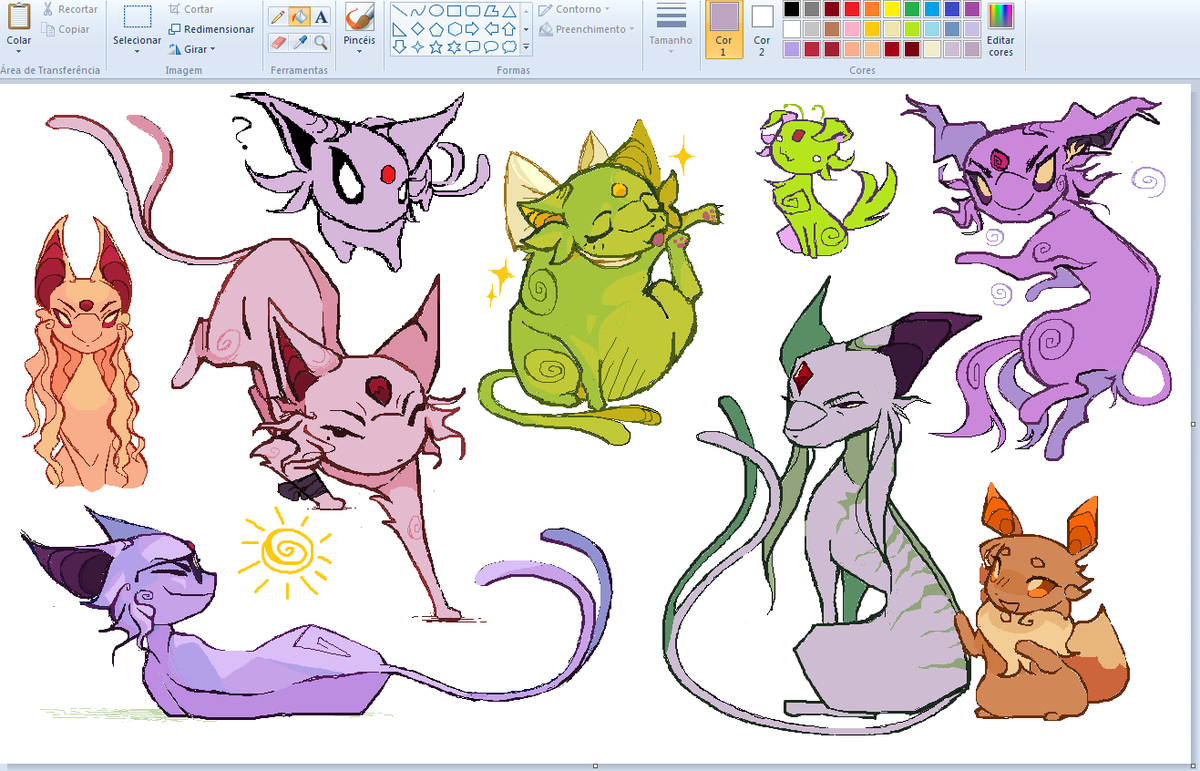Select the Cloud callout shape
Screen dimensions: 1200x771
(509, 47)
